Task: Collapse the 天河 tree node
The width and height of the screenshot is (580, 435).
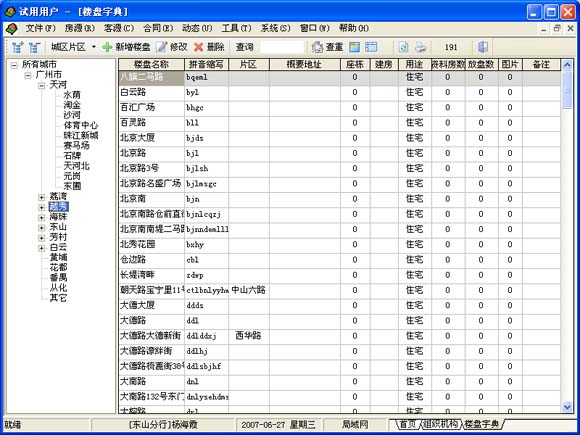Action: 41,85
